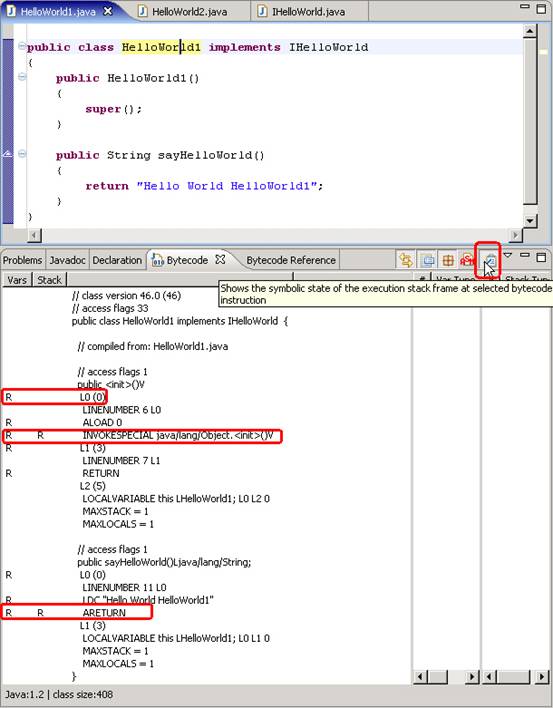Select 'LINENUMBER 6 L0' bytecode line
This screenshot has width=553, height=708.
pos(121,410)
